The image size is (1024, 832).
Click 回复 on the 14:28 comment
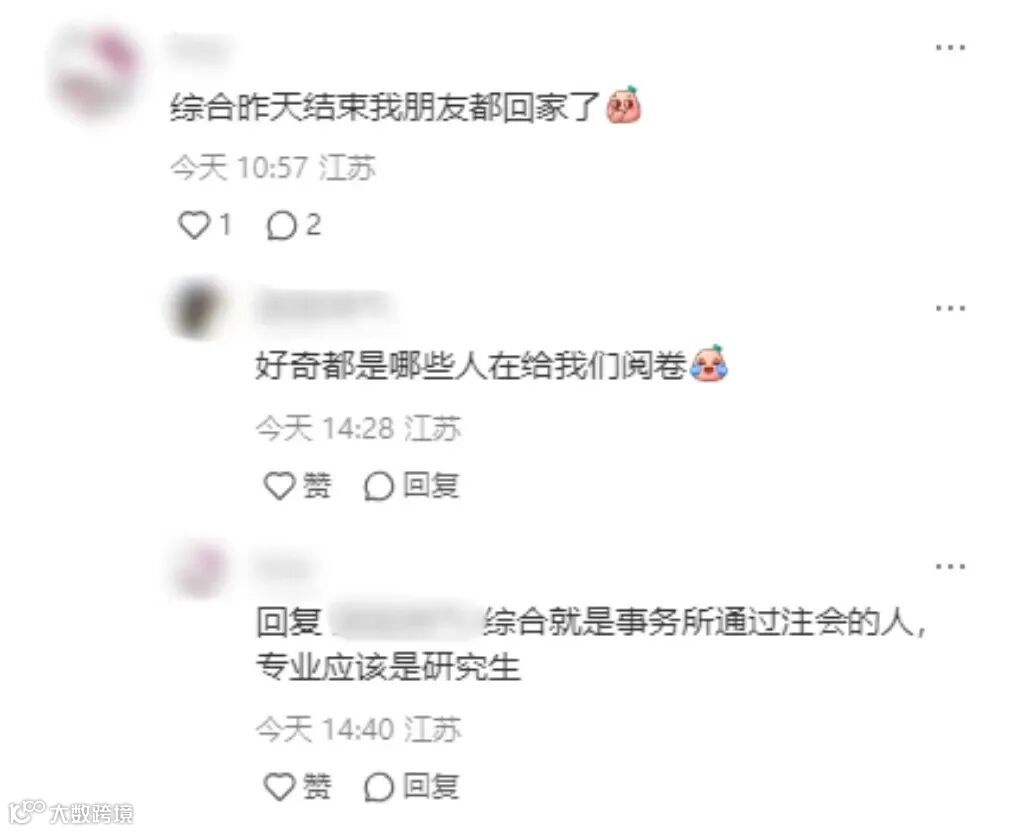[431, 486]
